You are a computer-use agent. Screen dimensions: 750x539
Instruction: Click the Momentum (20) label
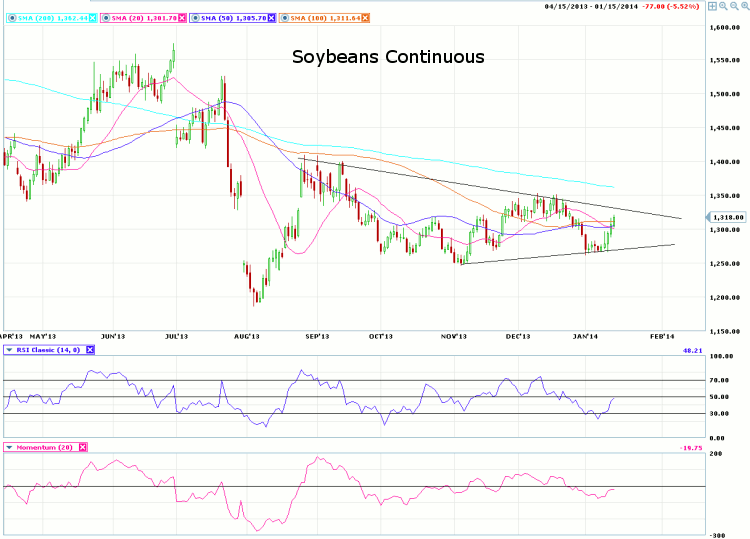(x=45, y=447)
